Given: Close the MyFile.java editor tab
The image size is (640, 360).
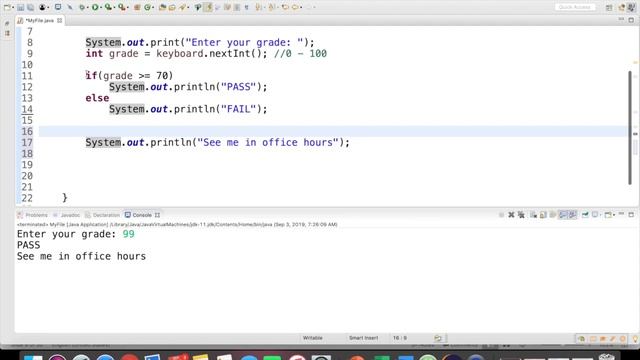Looking at the screenshot, I should pyautogui.click(x=60, y=20).
